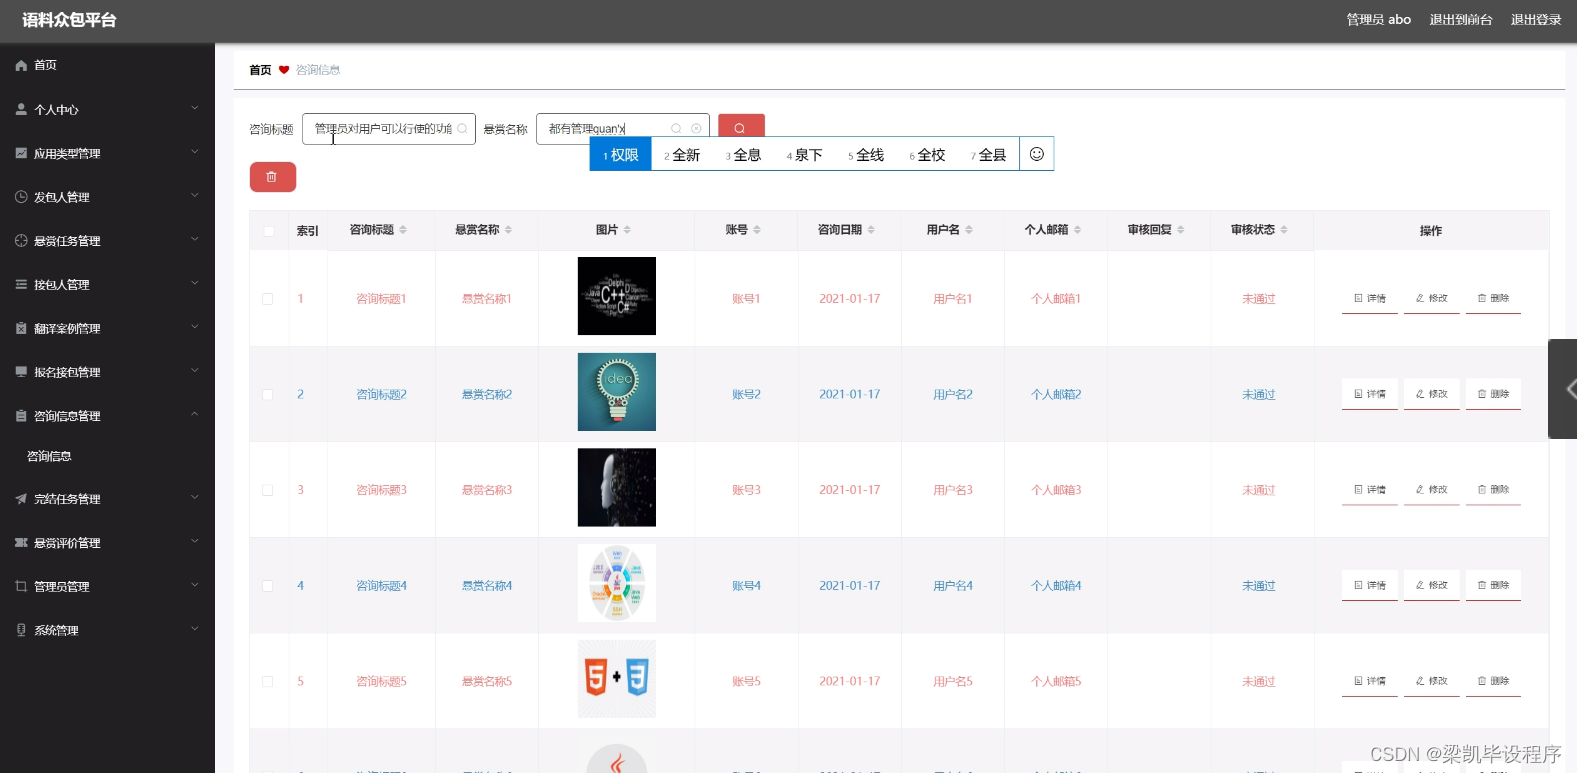Click 详情 button for row 1
The image size is (1577, 773).
pyautogui.click(x=1370, y=298)
